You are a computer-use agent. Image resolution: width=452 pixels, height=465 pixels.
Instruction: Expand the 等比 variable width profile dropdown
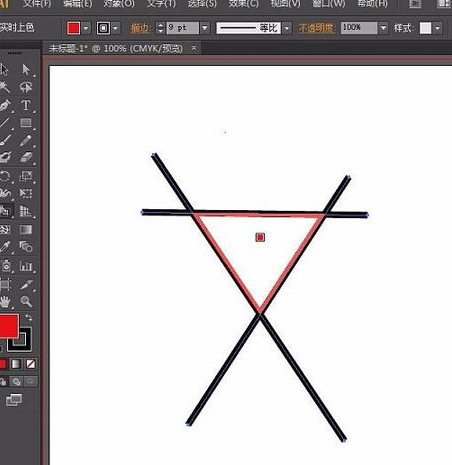coord(287,28)
